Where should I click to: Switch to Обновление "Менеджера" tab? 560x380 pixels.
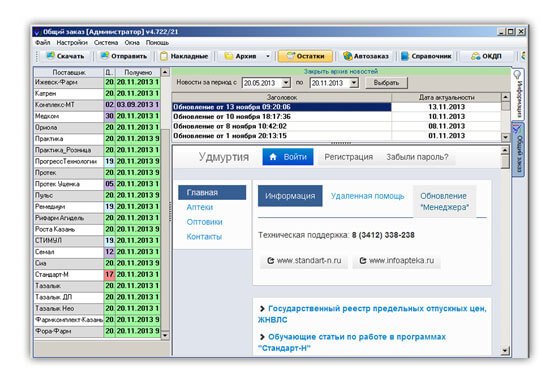[444, 201]
